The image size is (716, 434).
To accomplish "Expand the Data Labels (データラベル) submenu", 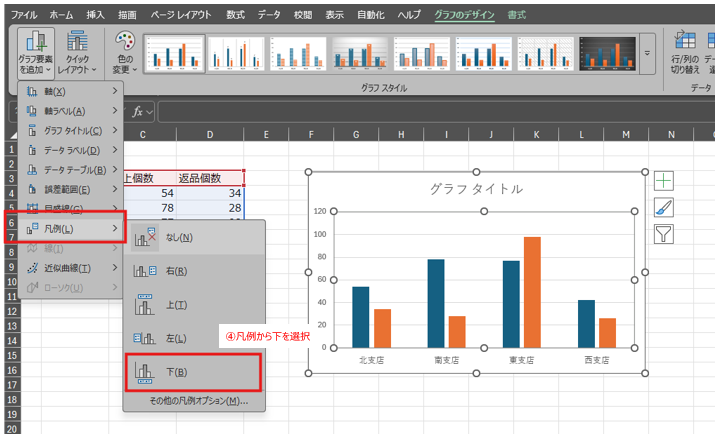I will [68, 150].
